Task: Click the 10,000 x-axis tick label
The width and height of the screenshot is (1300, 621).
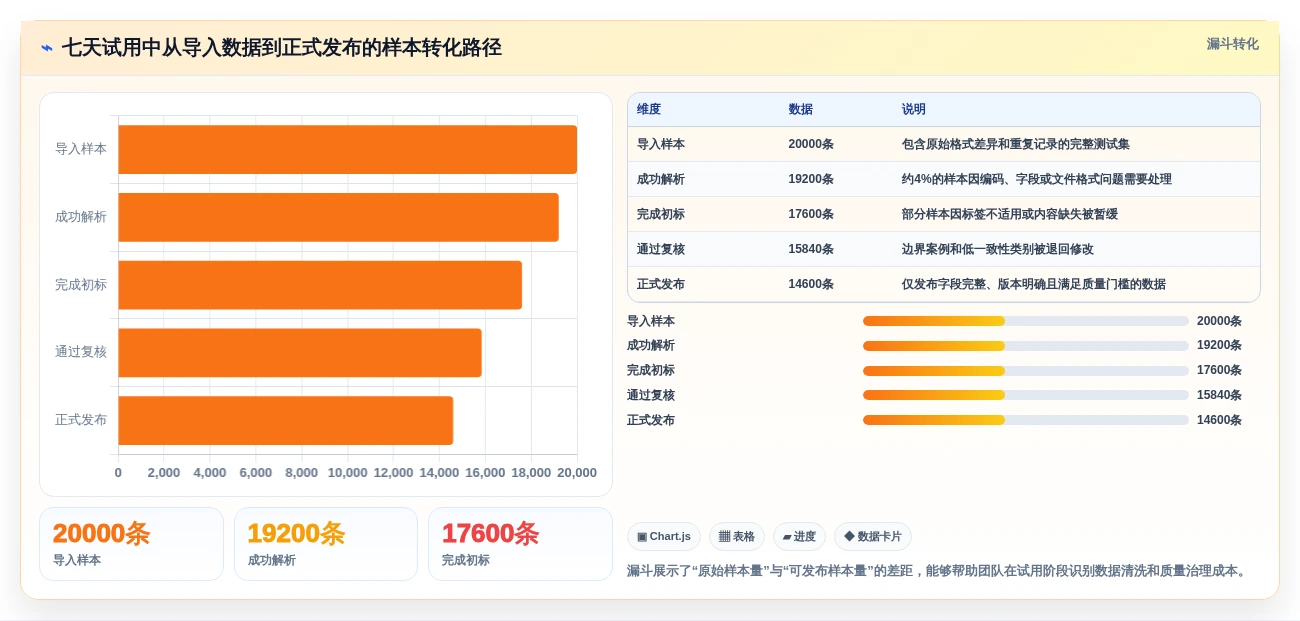Action: coord(348,473)
